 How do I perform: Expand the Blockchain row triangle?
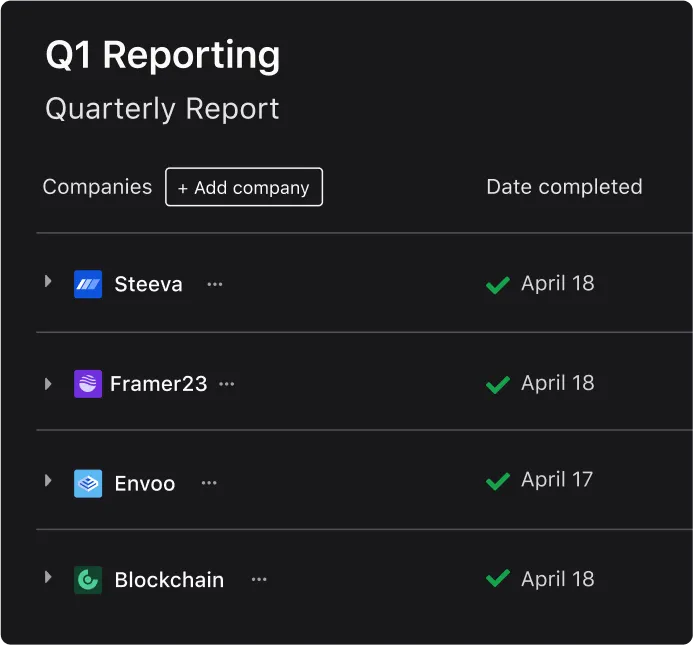pos(48,577)
